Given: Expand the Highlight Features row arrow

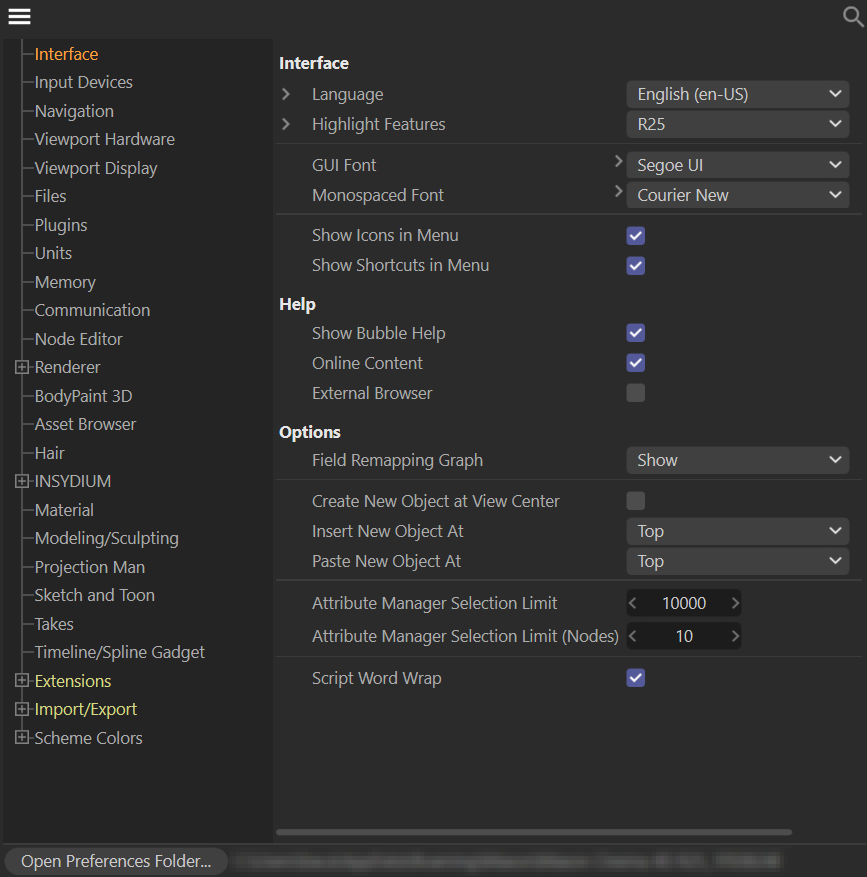Looking at the screenshot, I should (286, 124).
